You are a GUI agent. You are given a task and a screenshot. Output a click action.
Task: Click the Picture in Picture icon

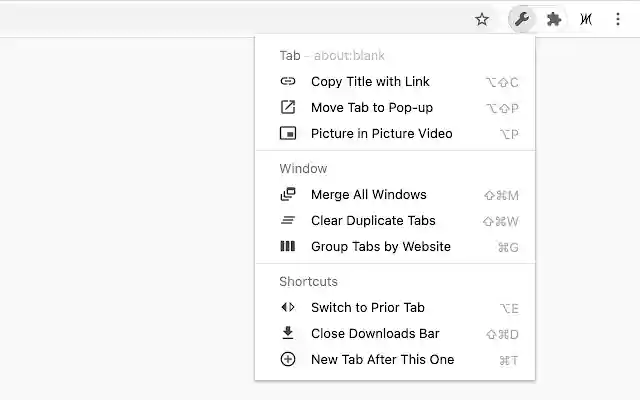pyautogui.click(x=288, y=134)
